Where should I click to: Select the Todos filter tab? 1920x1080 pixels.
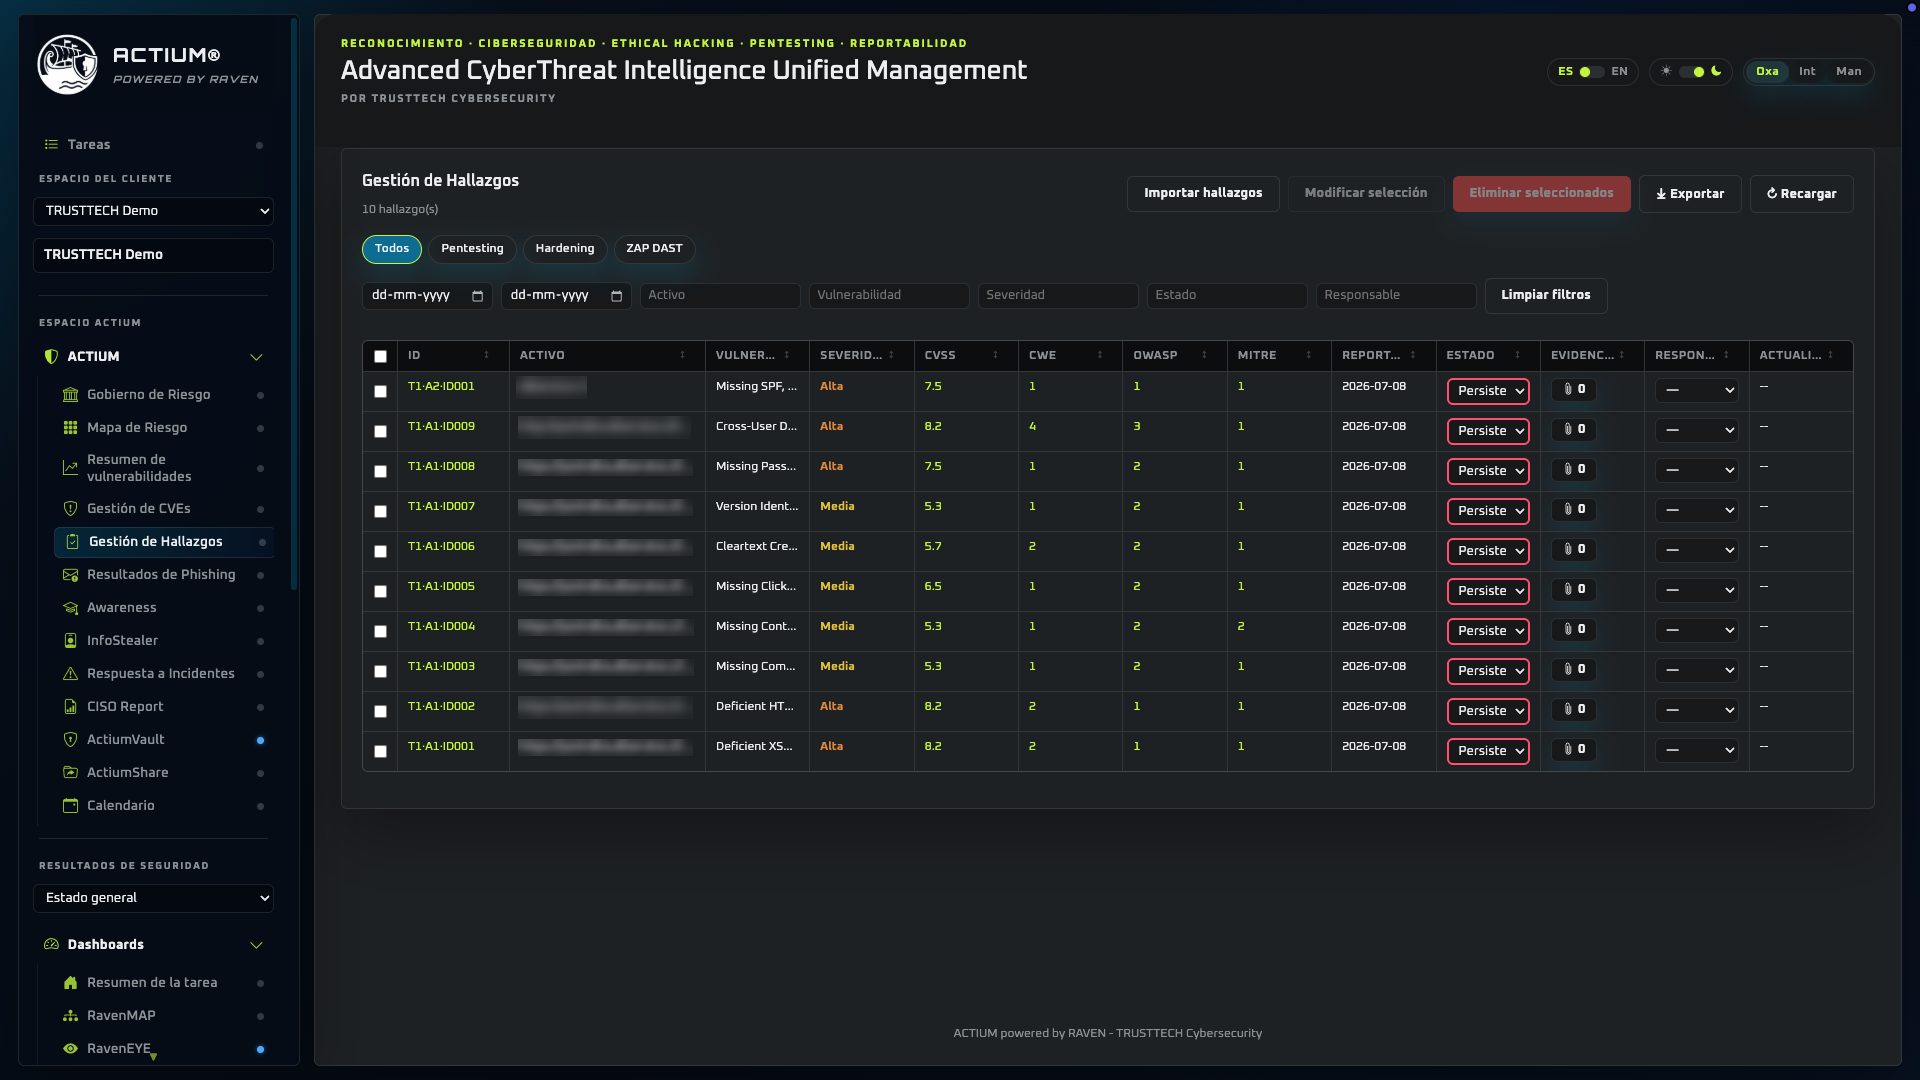point(392,249)
